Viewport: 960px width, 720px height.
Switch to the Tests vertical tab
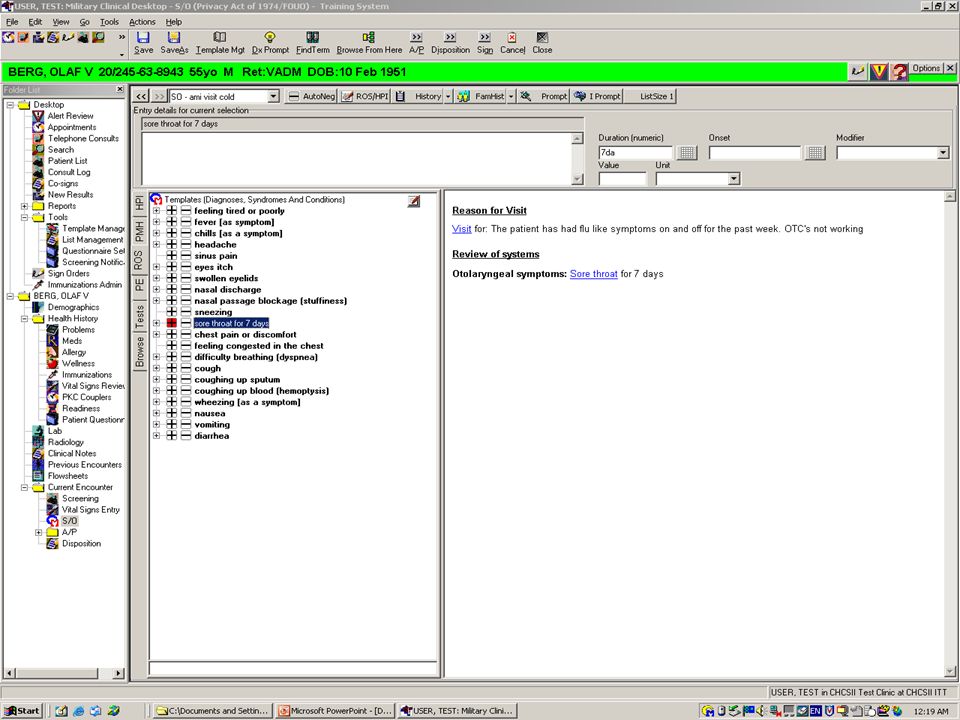pyautogui.click(x=139, y=317)
